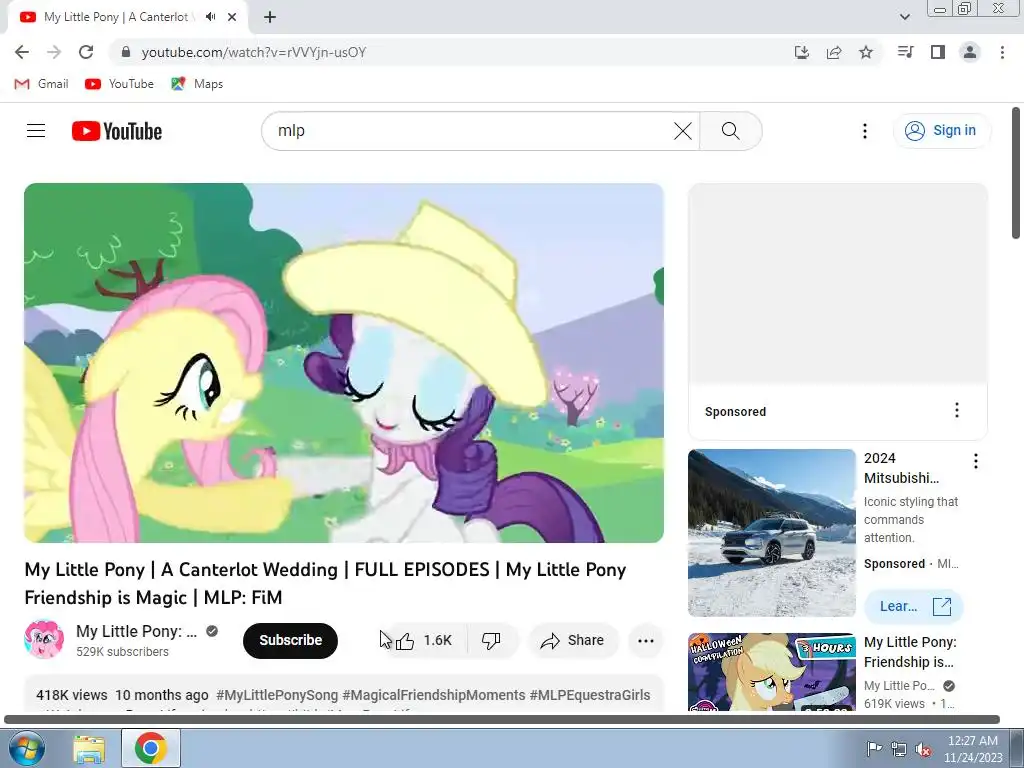Clear the search box with X
The width and height of the screenshot is (1024, 768).
pyautogui.click(x=682, y=131)
